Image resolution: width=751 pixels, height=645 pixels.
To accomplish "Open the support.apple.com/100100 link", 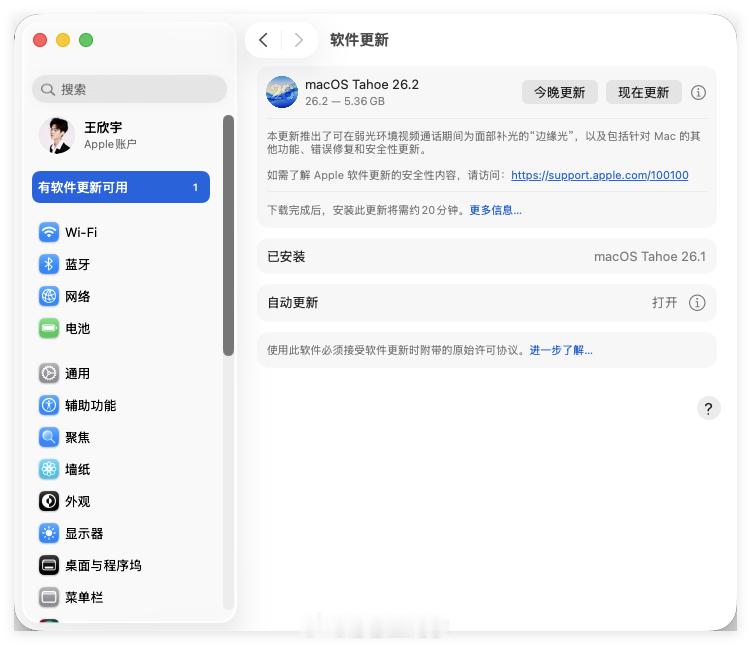I will pos(600,175).
